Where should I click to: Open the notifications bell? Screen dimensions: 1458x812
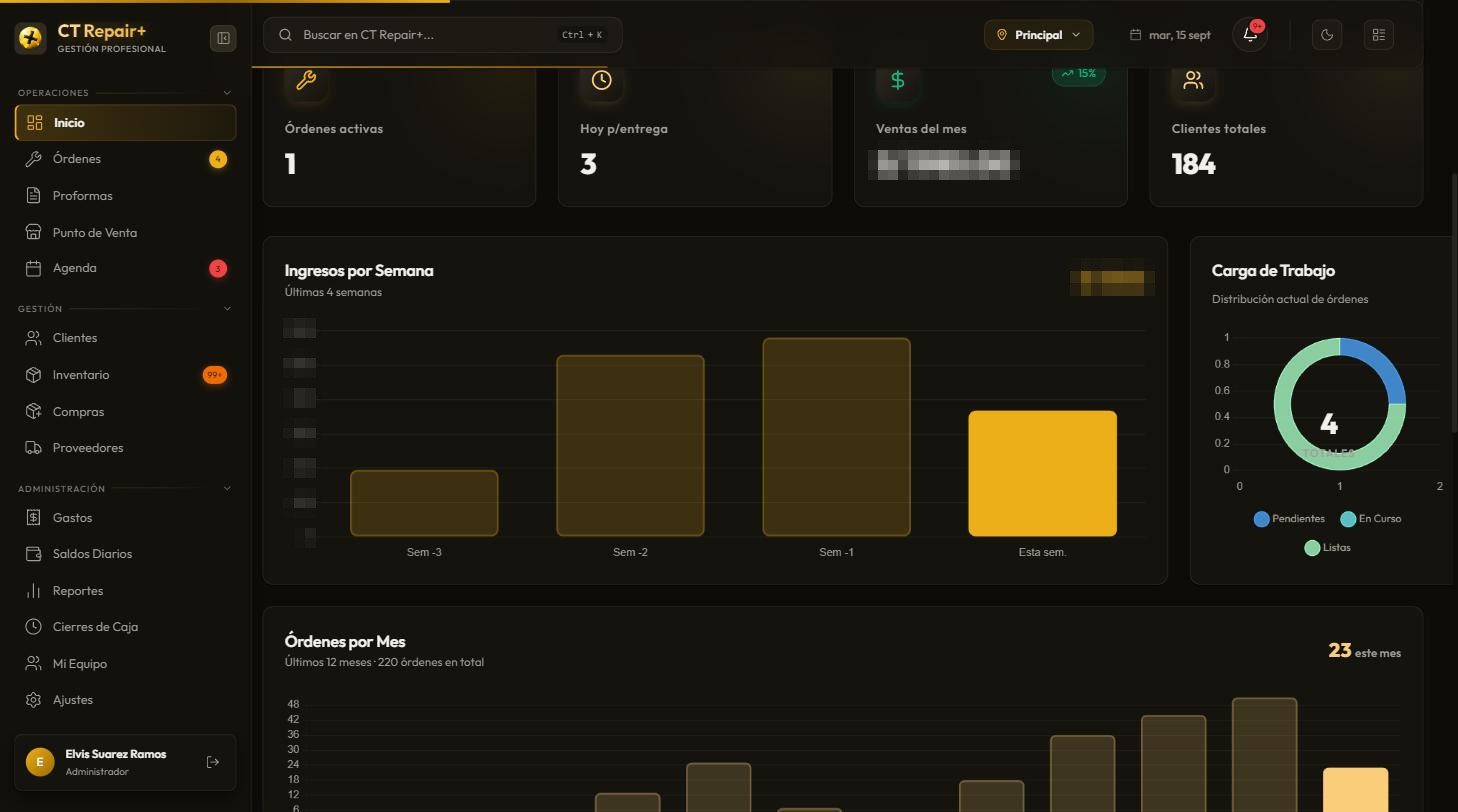(x=1250, y=35)
